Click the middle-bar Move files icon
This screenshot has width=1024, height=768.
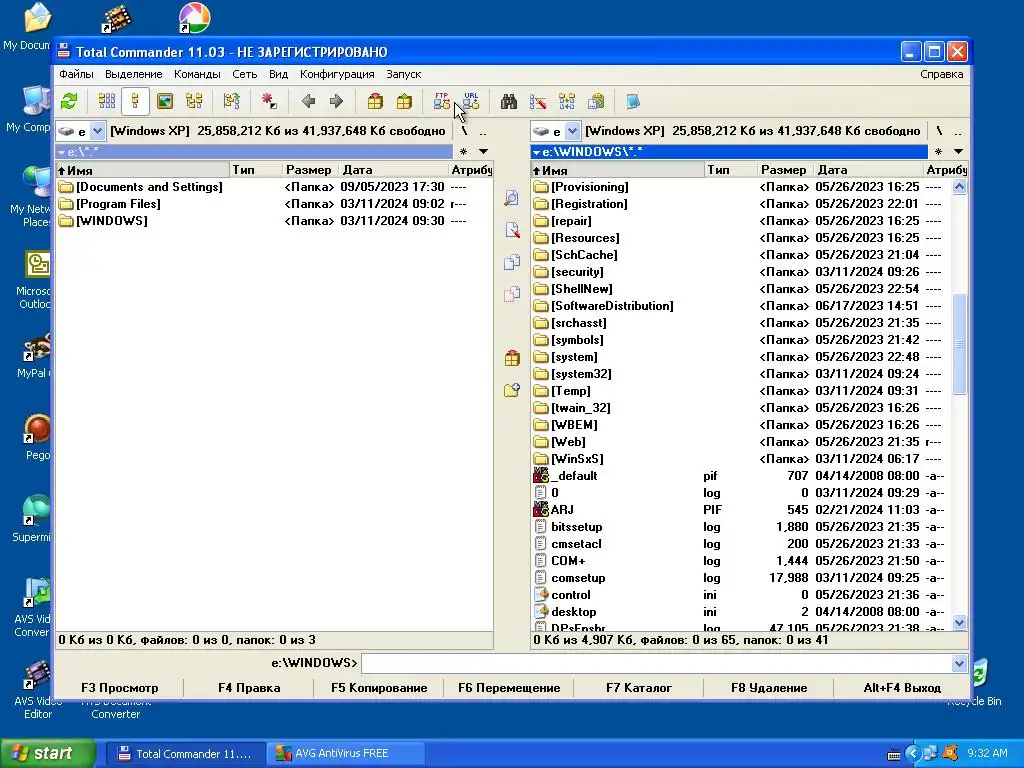tap(512, 294)
